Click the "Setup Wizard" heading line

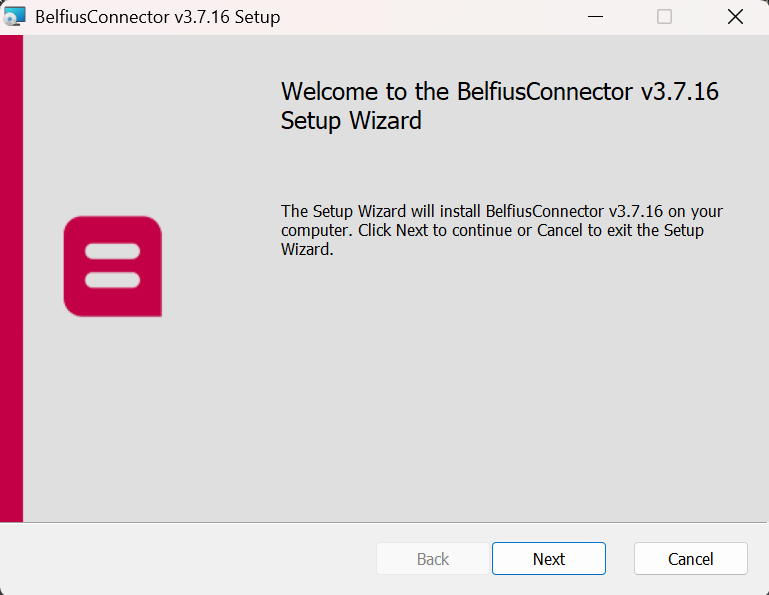pyautogui.click(x=351, y=121)
